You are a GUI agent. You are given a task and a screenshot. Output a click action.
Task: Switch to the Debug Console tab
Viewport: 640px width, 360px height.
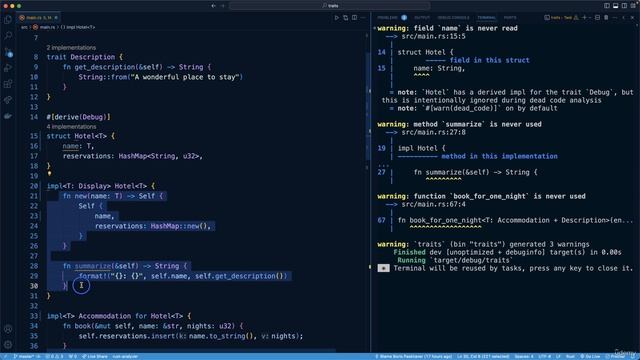453,18
